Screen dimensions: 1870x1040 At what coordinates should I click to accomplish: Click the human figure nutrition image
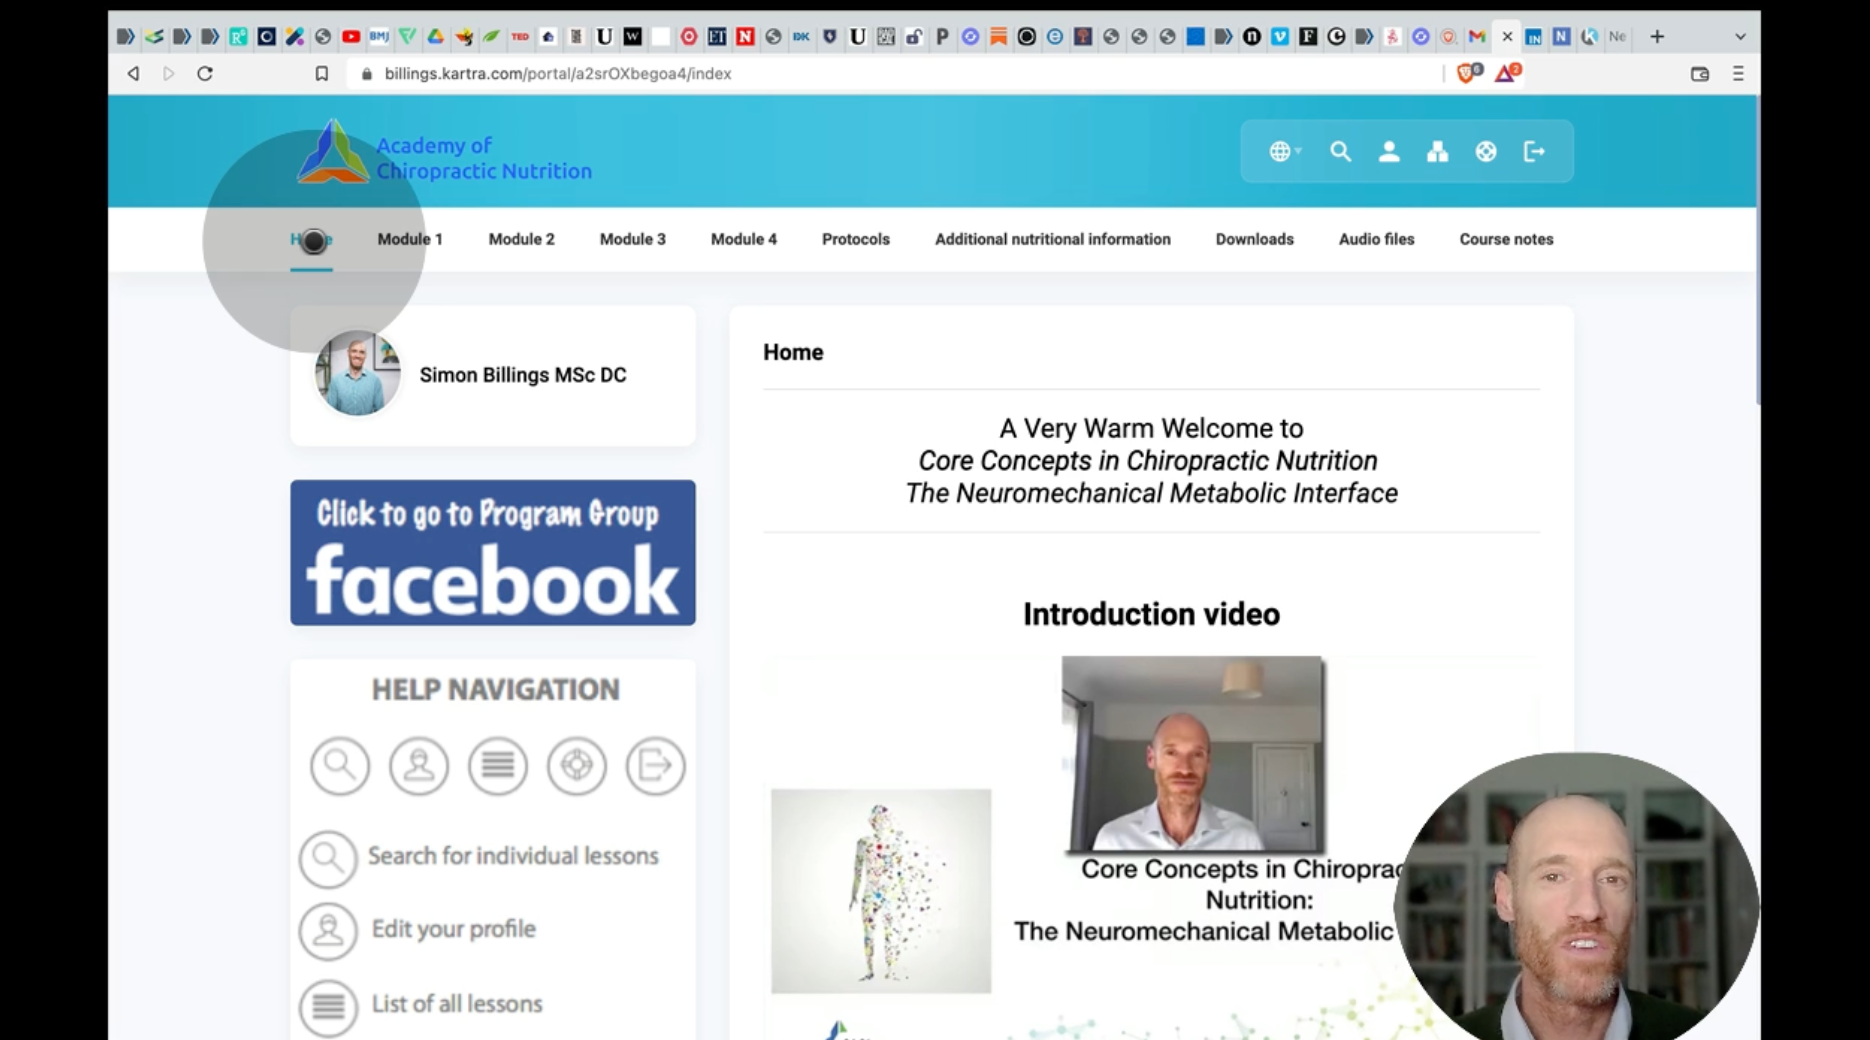click(x=881, y=891)
